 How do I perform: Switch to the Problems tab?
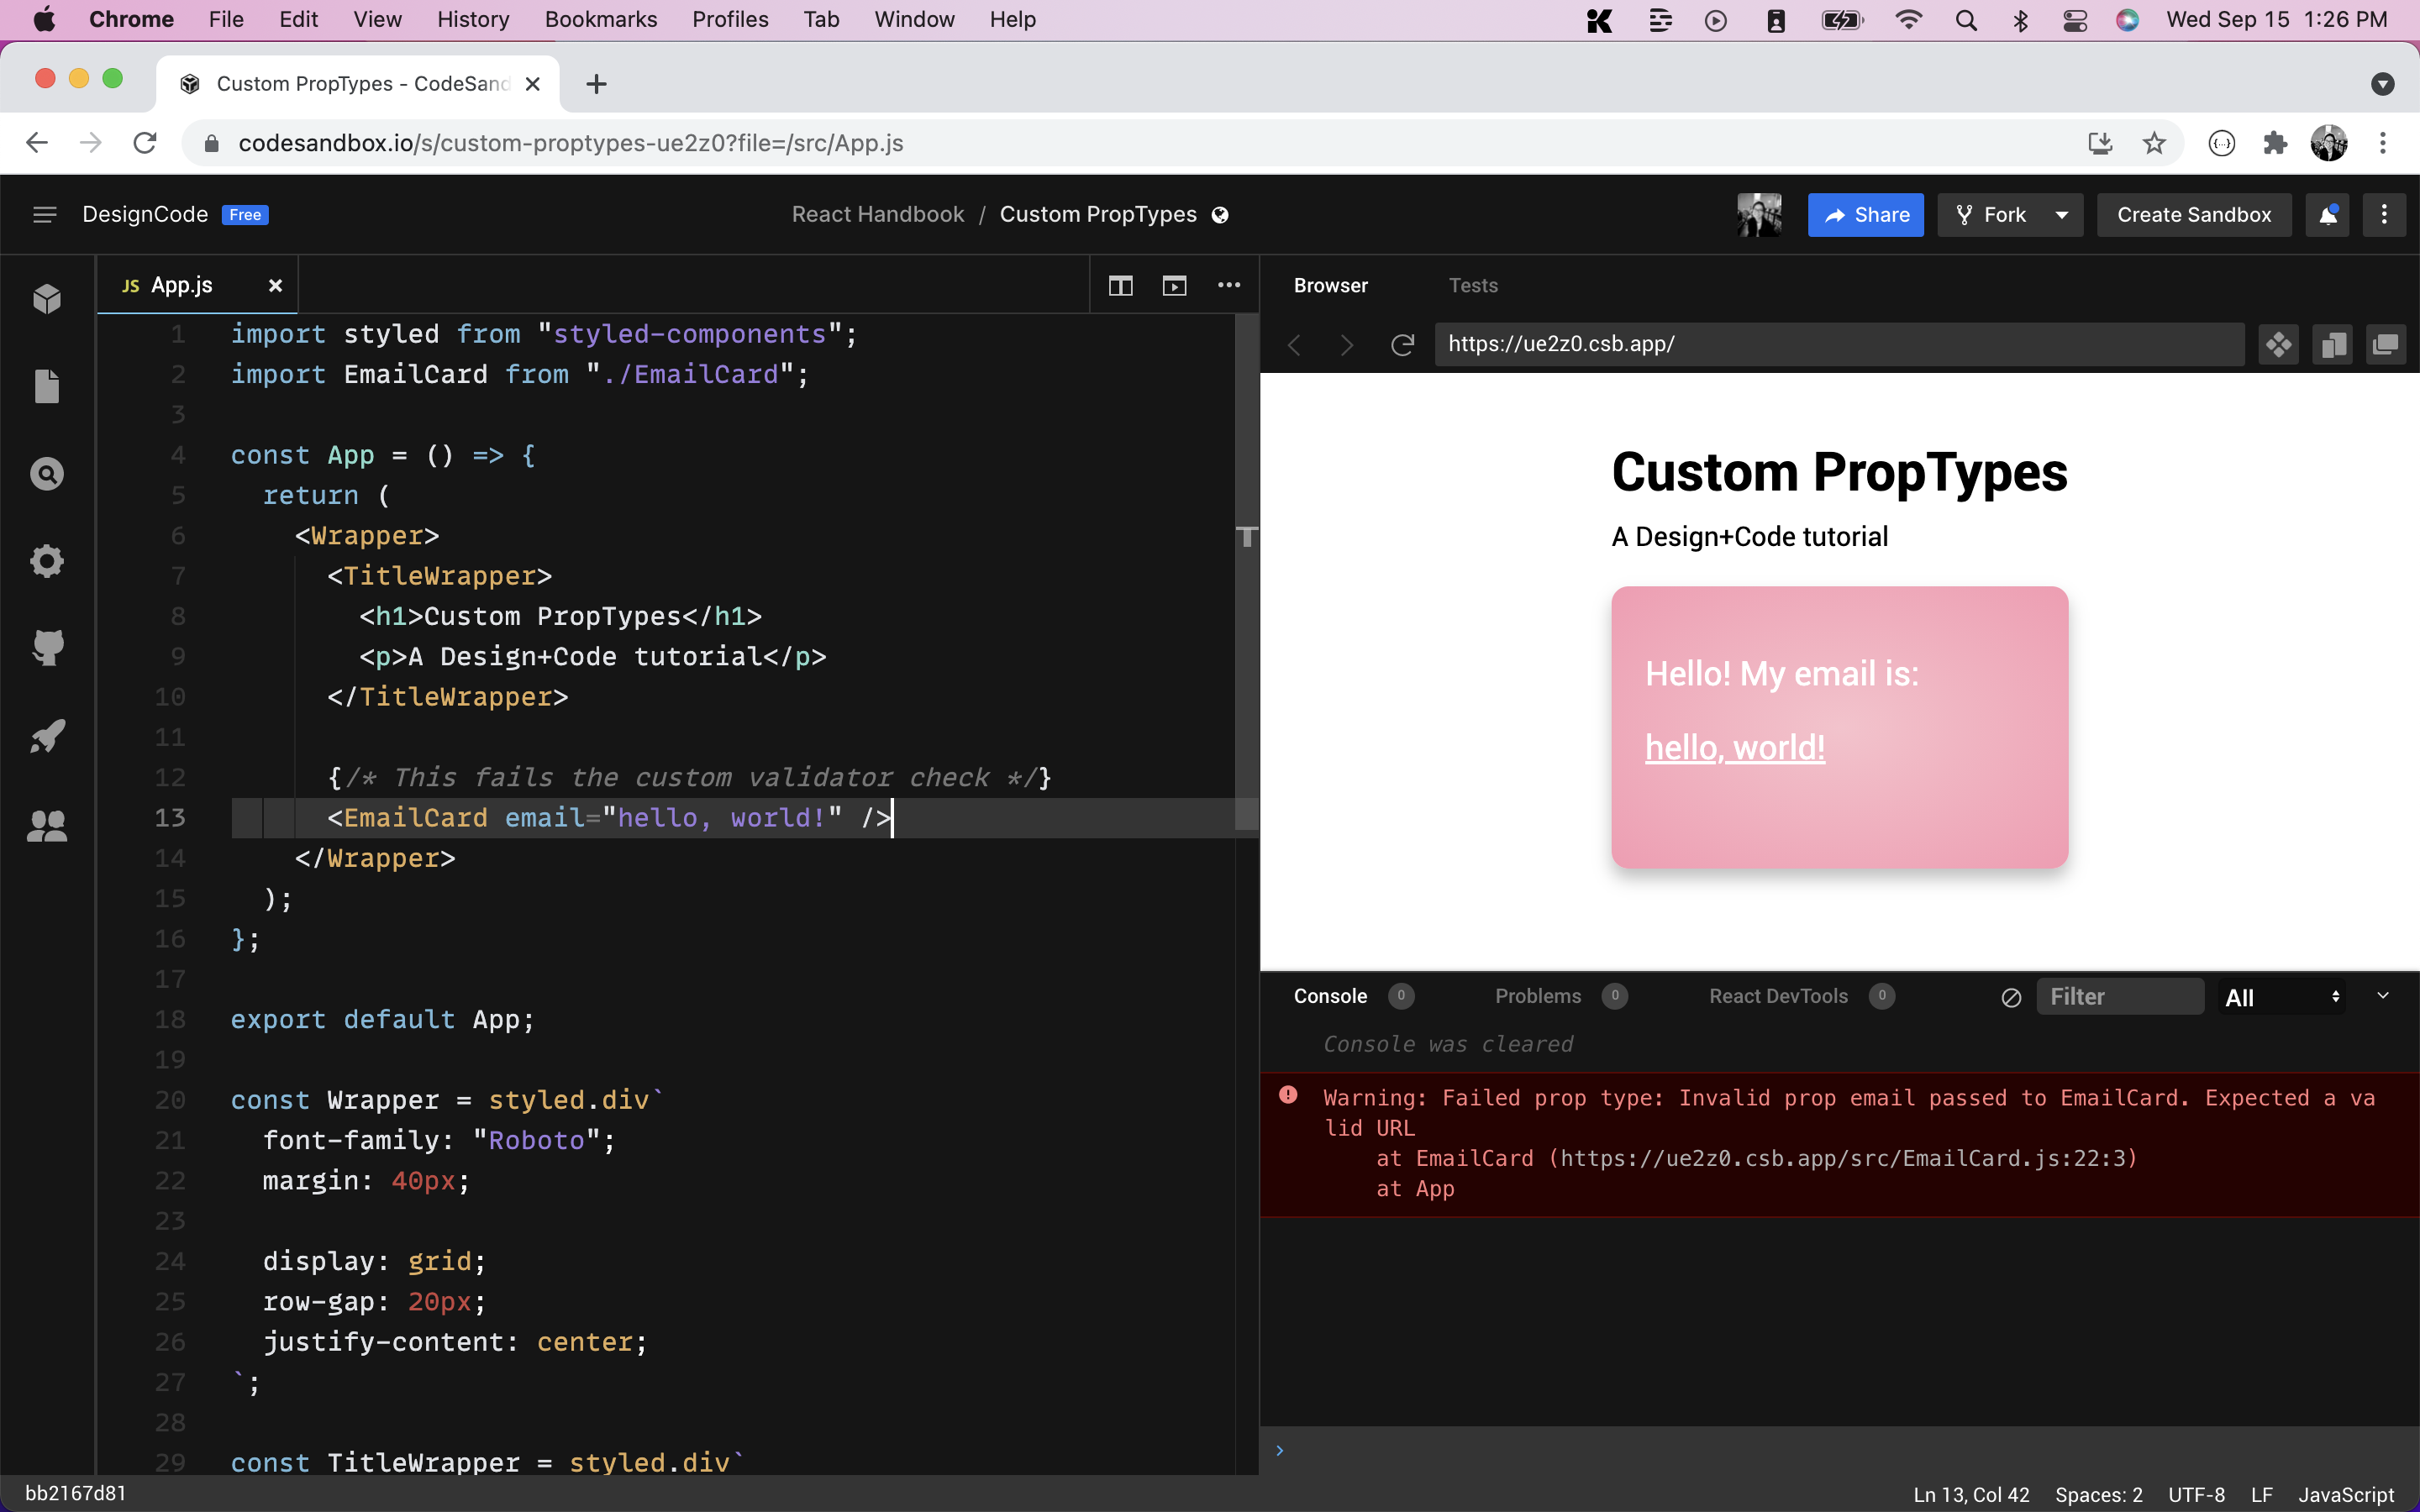[x=1538, y=996]
